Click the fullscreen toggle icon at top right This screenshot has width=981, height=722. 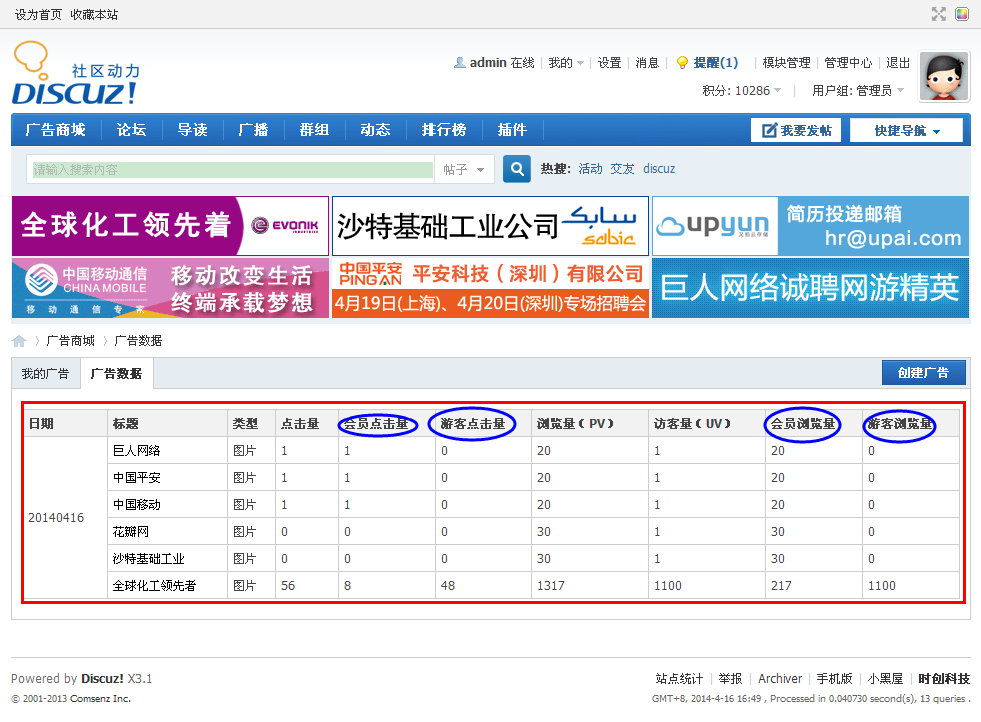pos(938,14)
